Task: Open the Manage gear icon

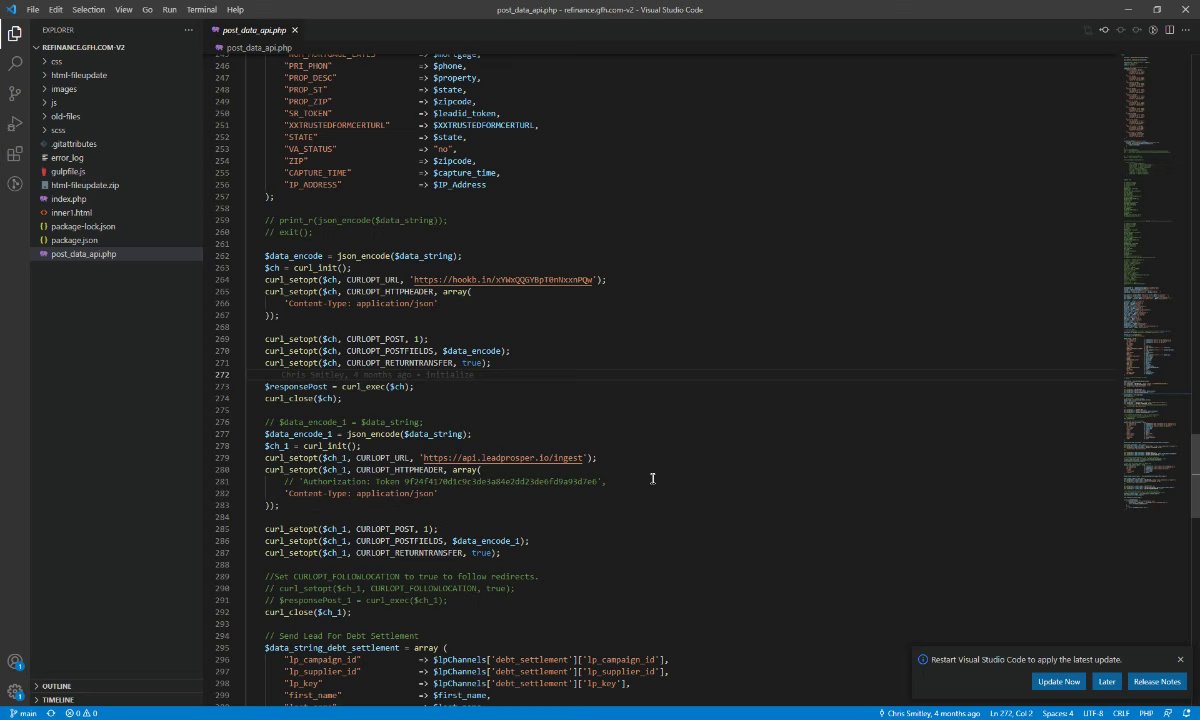Action: pos(15,691)
